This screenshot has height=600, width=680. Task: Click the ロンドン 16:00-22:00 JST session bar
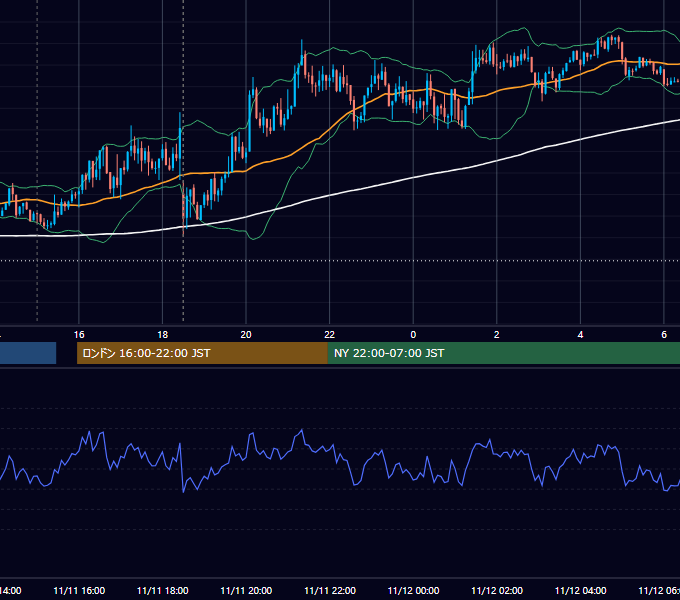(x=202, y=353)
